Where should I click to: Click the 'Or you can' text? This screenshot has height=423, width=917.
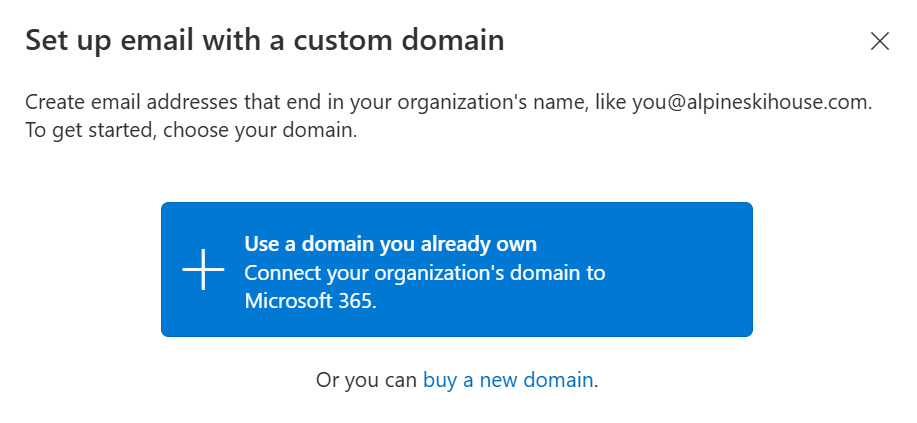tap(367, 380)
